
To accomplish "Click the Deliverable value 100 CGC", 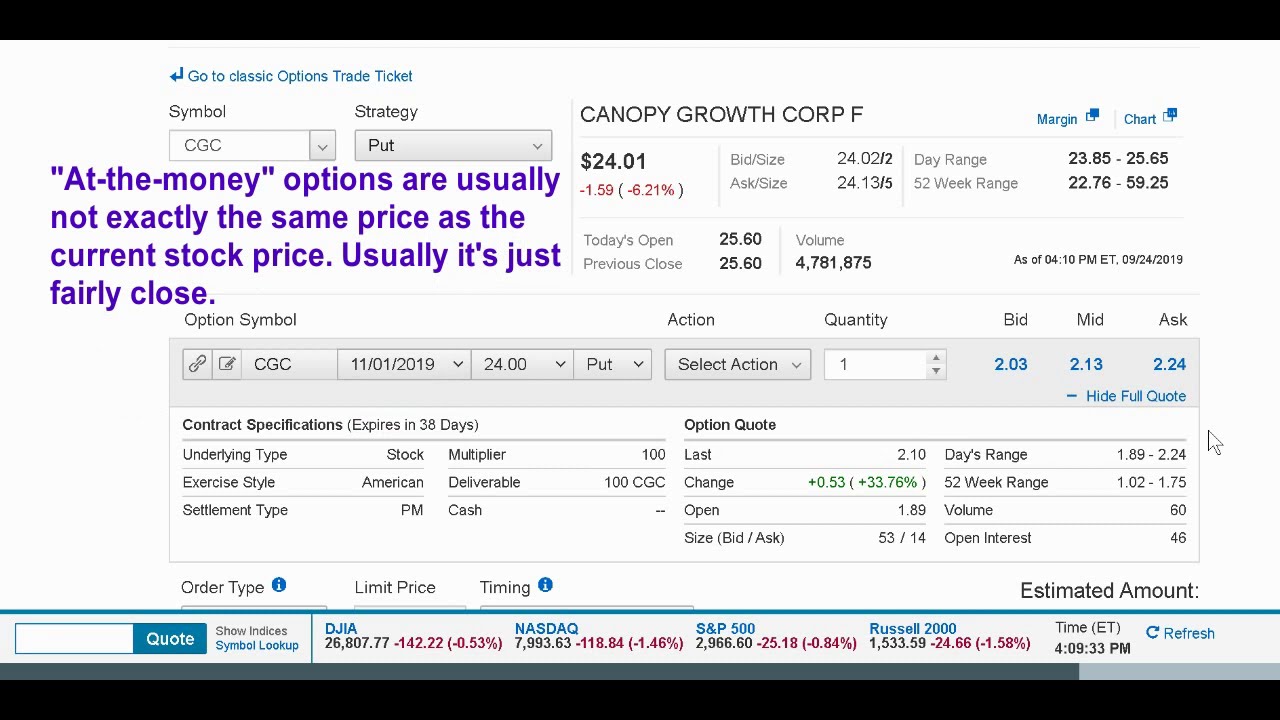I will (x=634, y=482).
